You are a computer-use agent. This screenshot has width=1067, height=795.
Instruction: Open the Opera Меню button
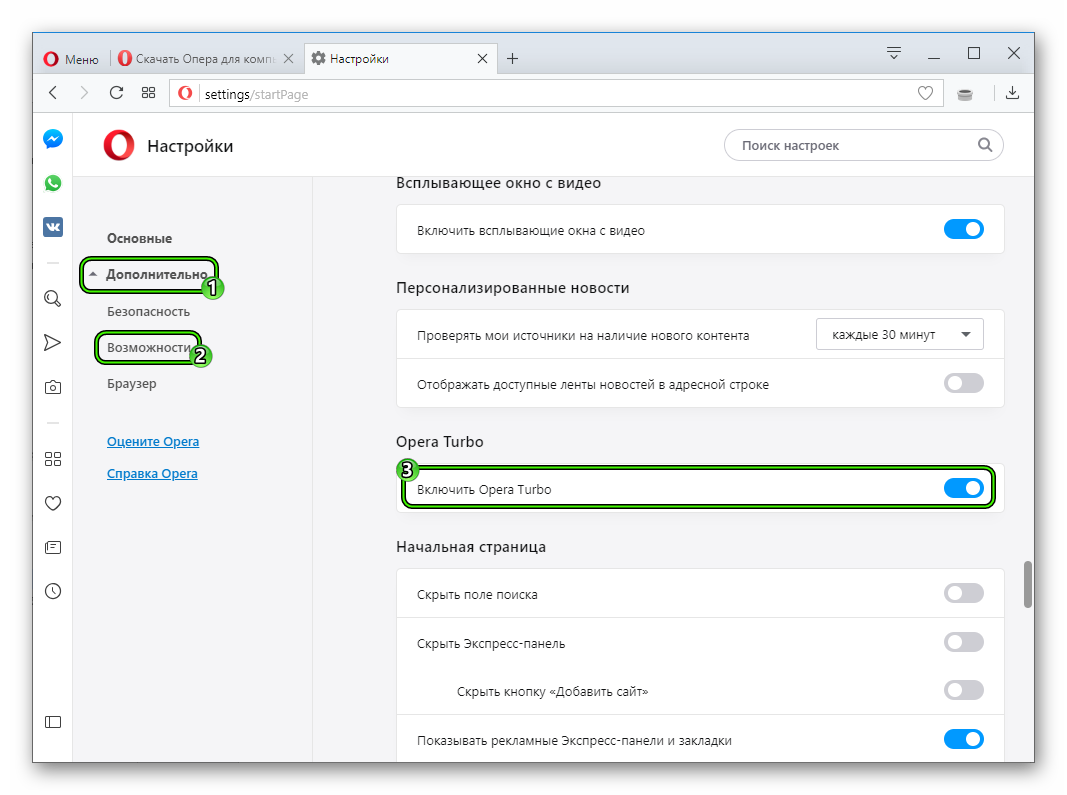(x=71, y=59)
